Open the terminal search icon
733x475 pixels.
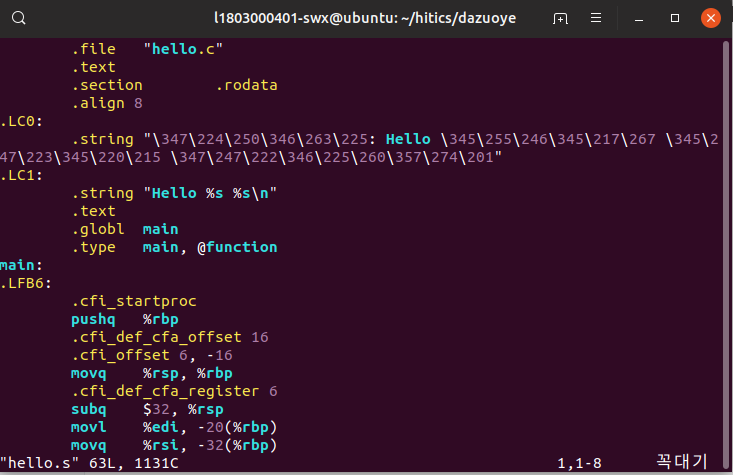(19, 18)
